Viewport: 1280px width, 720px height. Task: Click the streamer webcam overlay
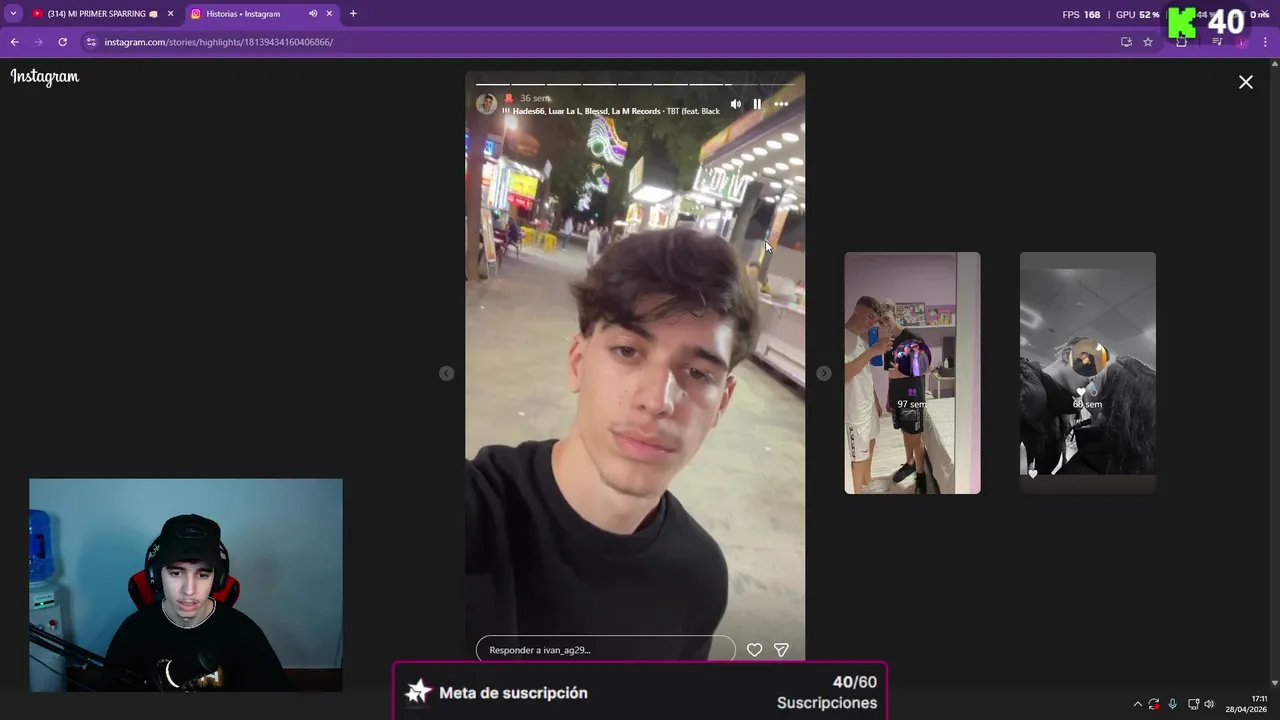[x=186, y=585]
